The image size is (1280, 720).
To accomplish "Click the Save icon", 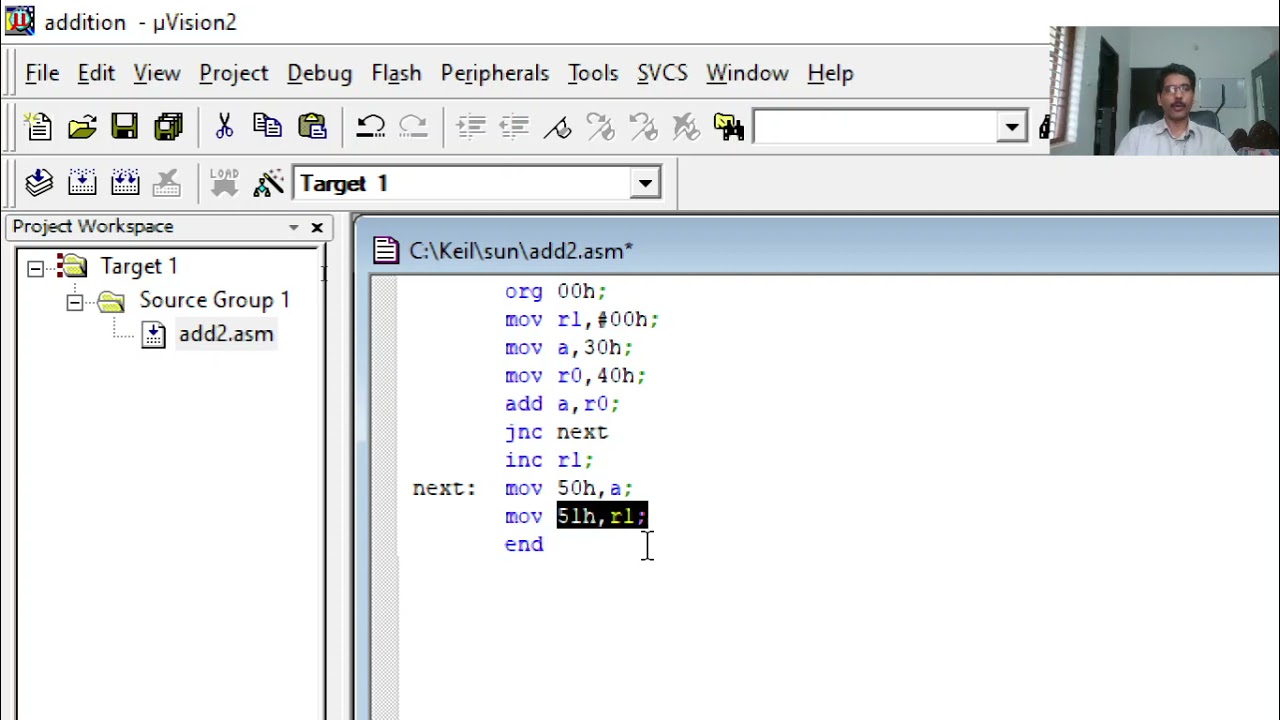I will tap(125, 127).
